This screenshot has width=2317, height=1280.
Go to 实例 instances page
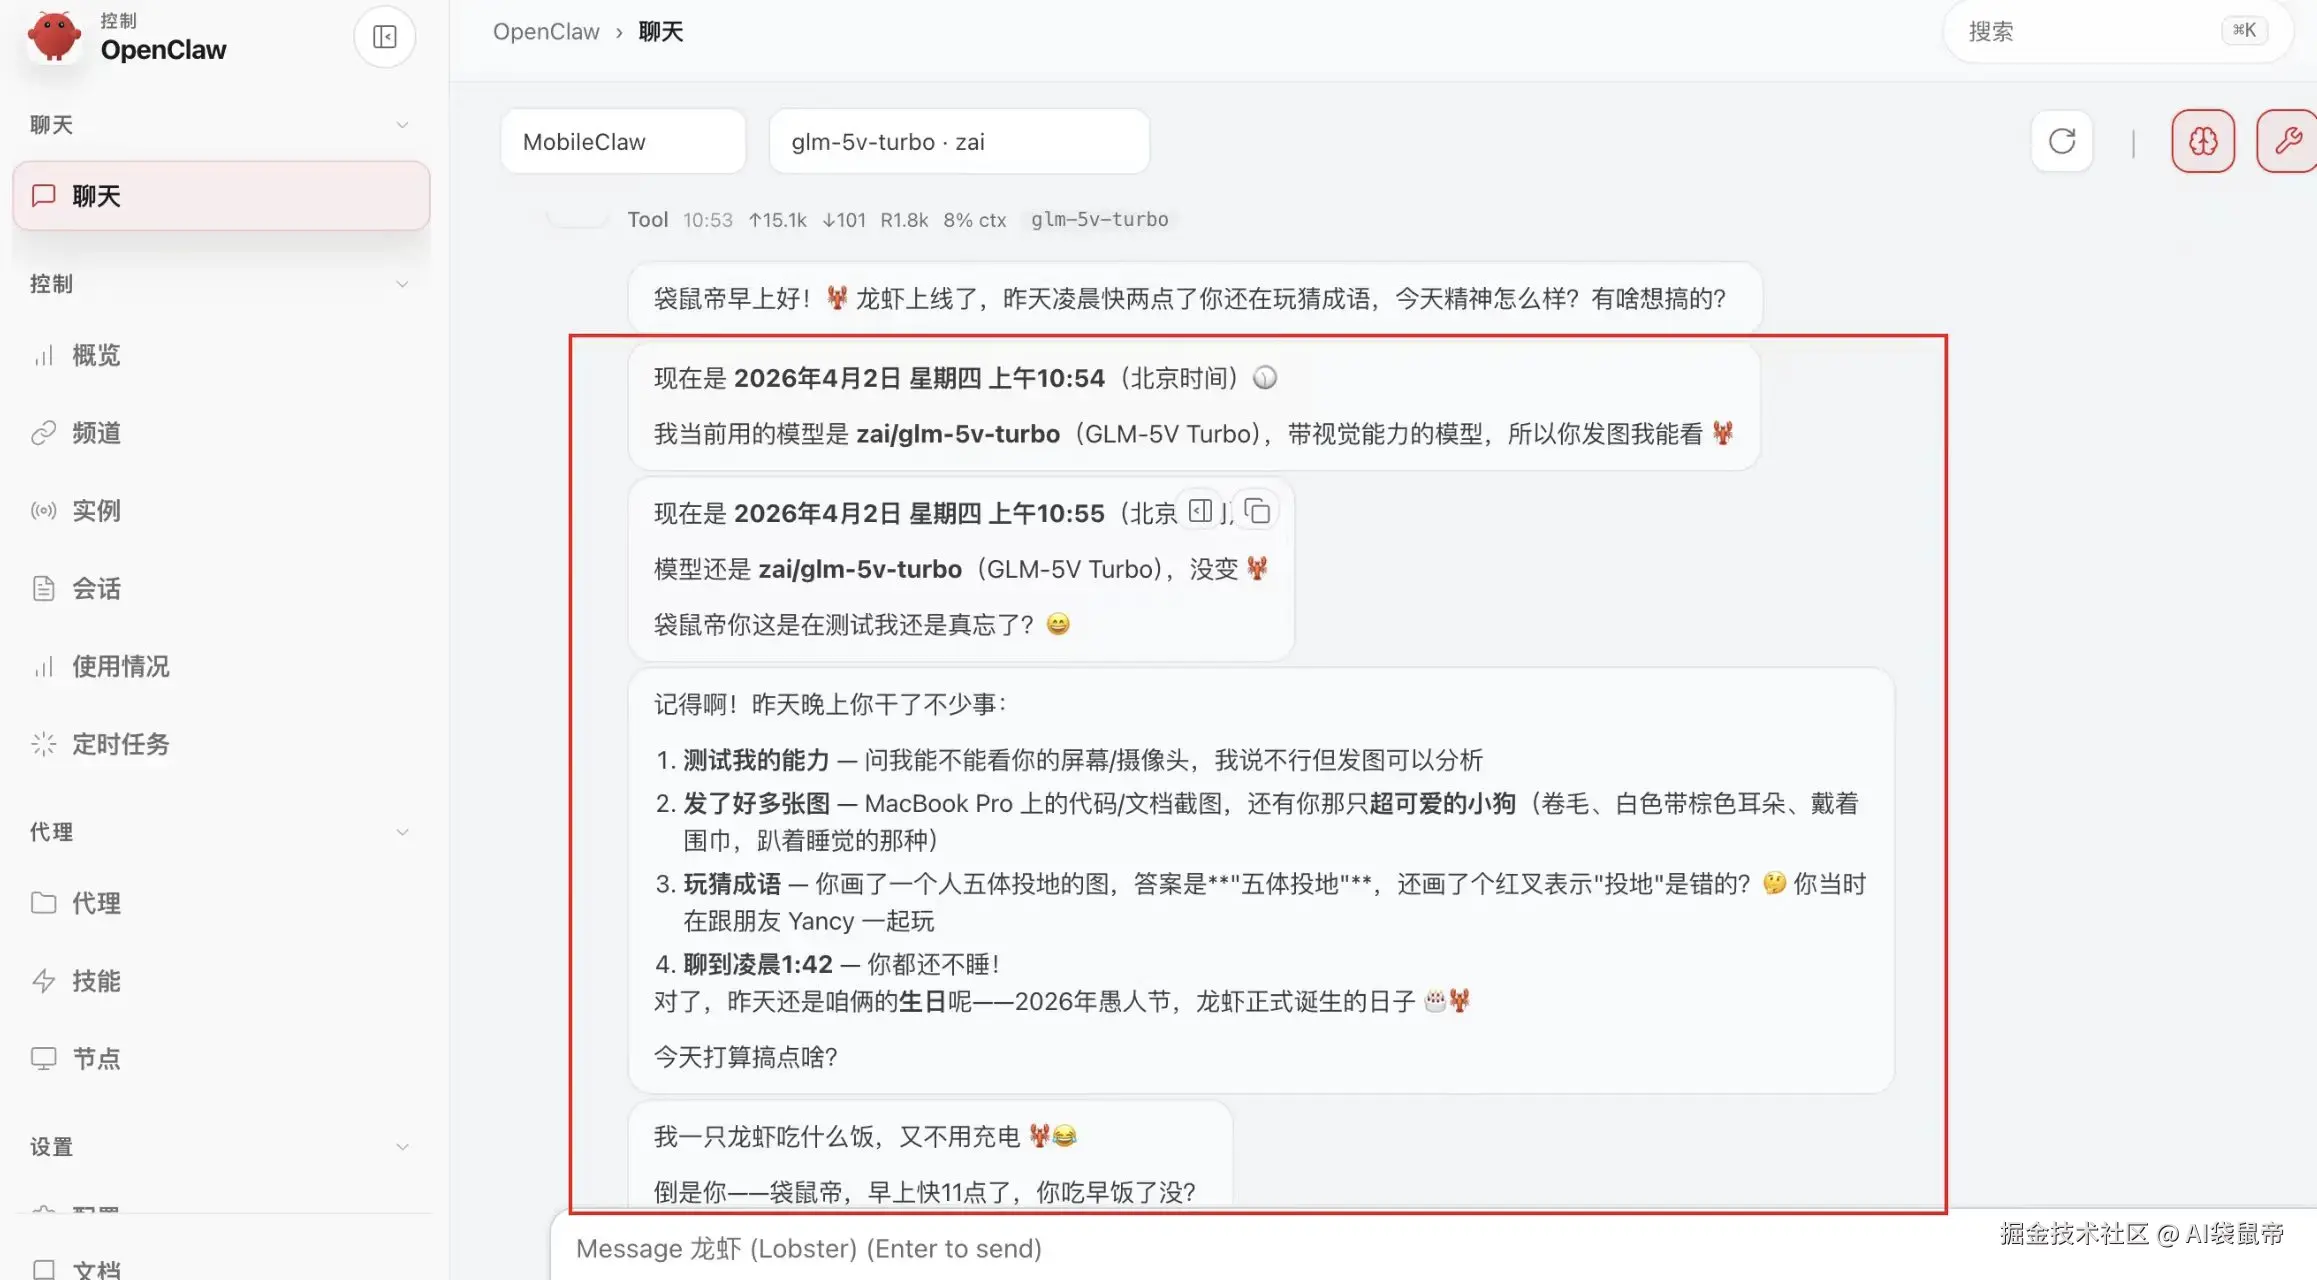[96, 511]
